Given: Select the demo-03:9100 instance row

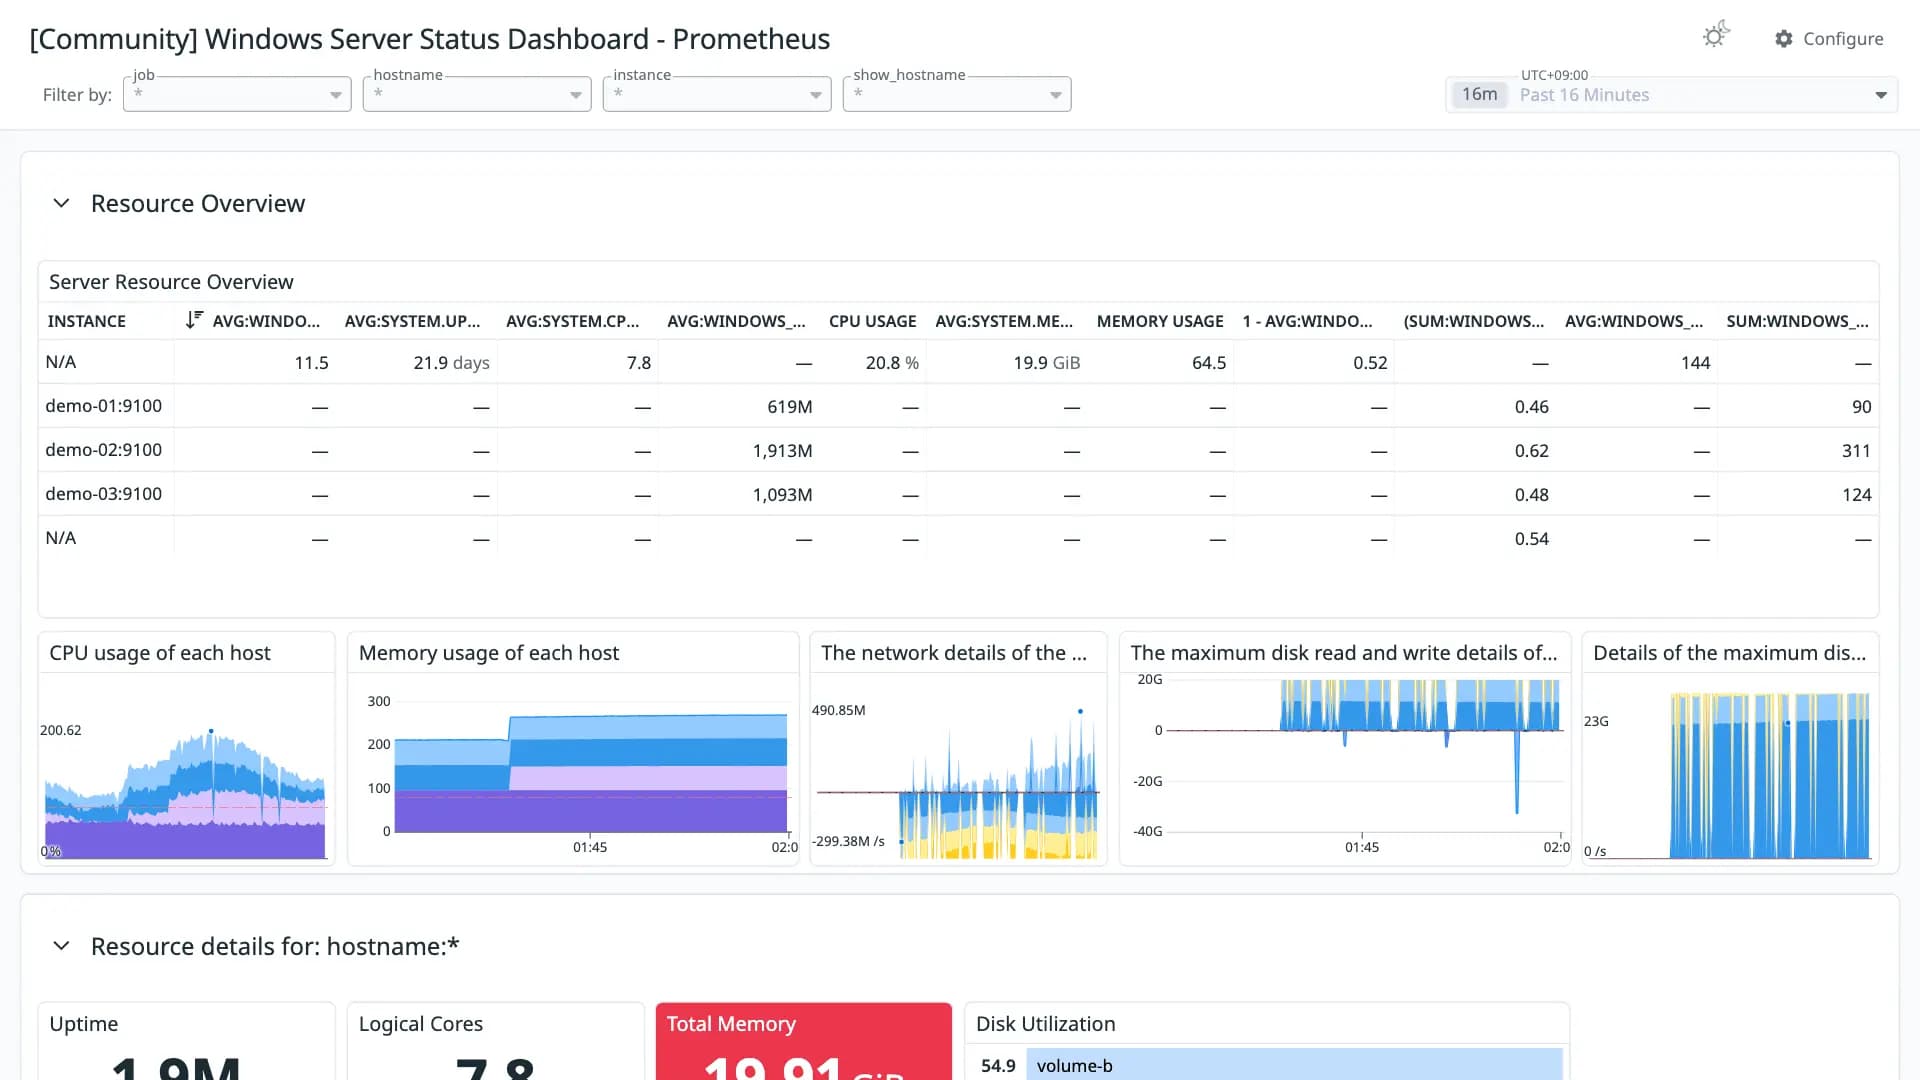Looking at the screenshot, I should 958,494.
